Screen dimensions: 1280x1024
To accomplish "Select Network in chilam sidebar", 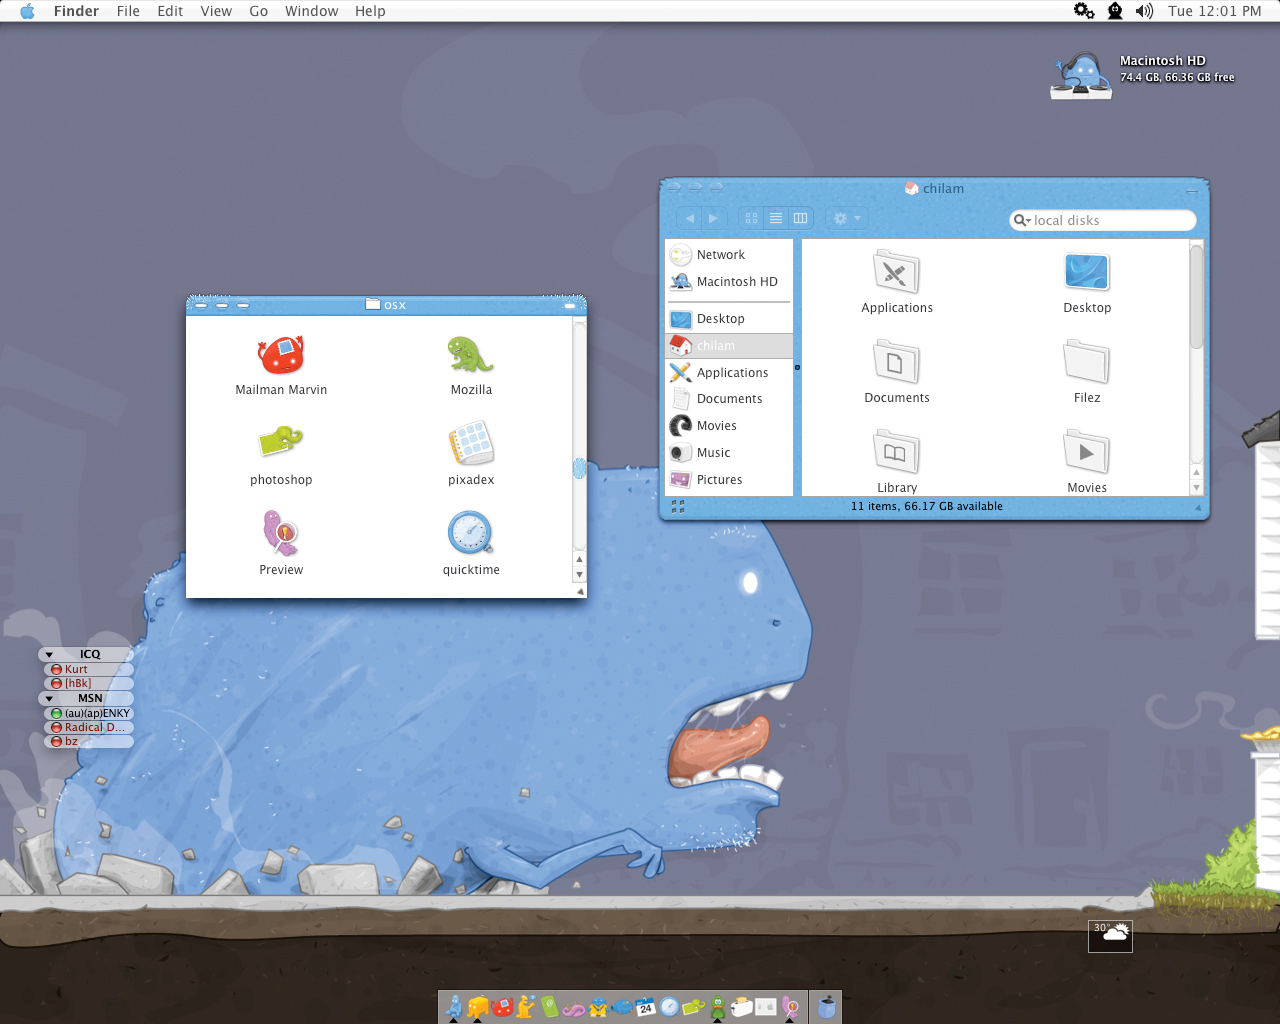I will pos(729,255).
